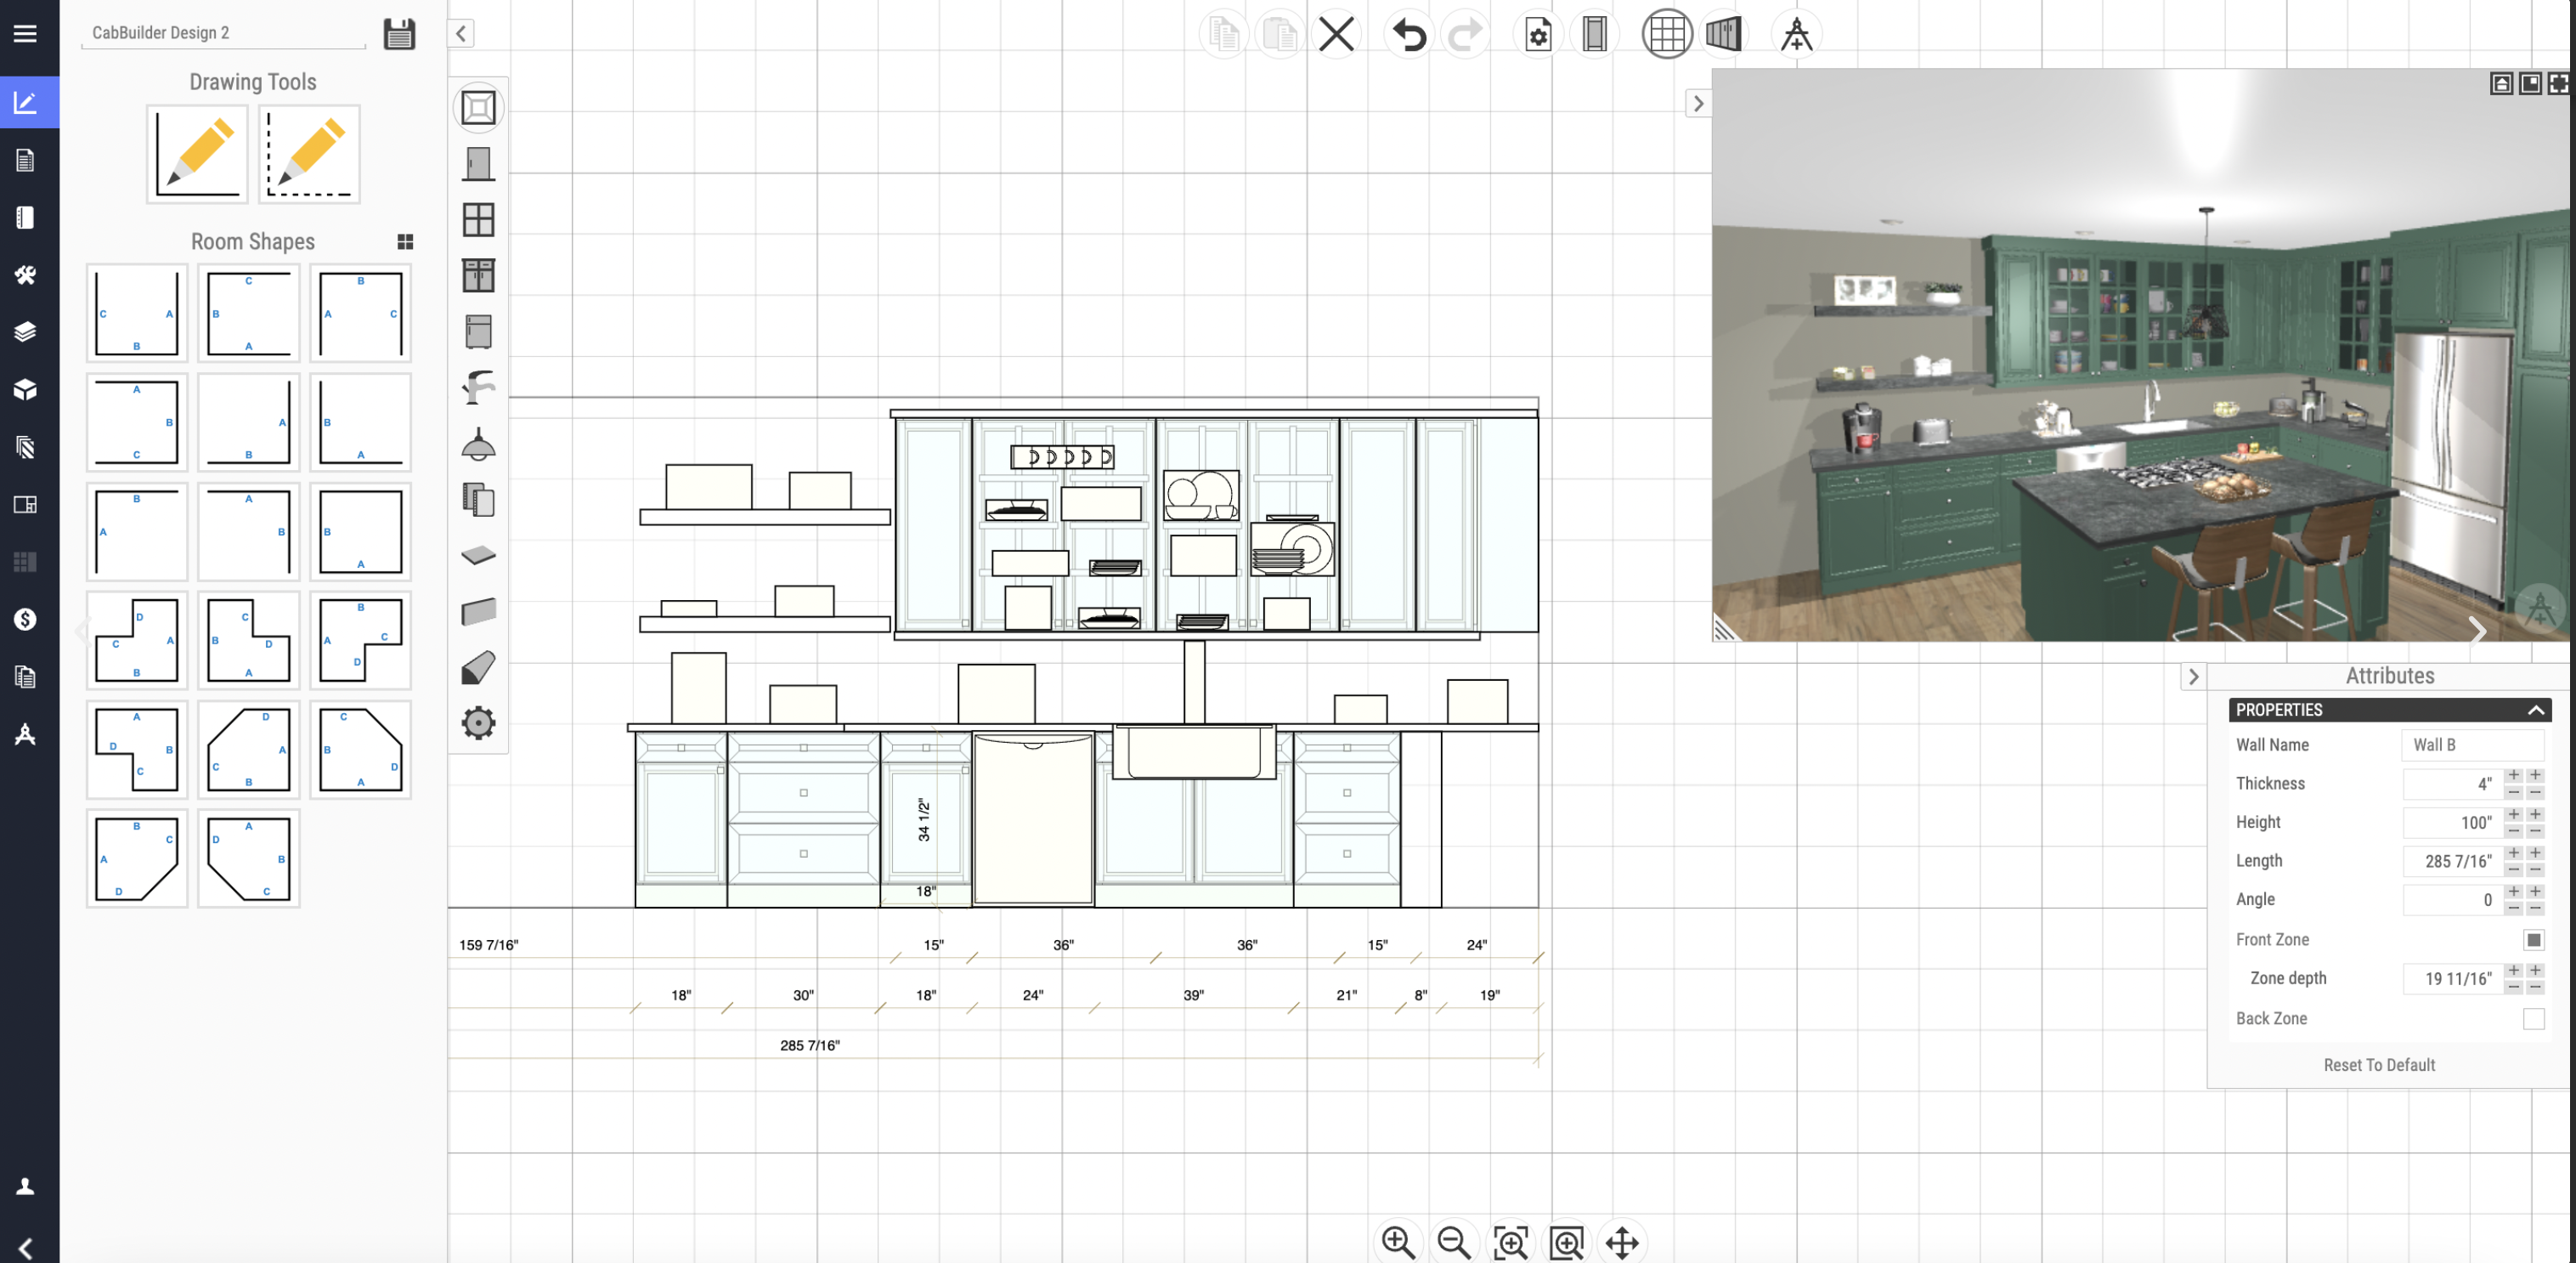Screen dimensions: 2576x1263
Task: Collapse the Attributes panel arrow
Action: click(x=2193, y=677)
